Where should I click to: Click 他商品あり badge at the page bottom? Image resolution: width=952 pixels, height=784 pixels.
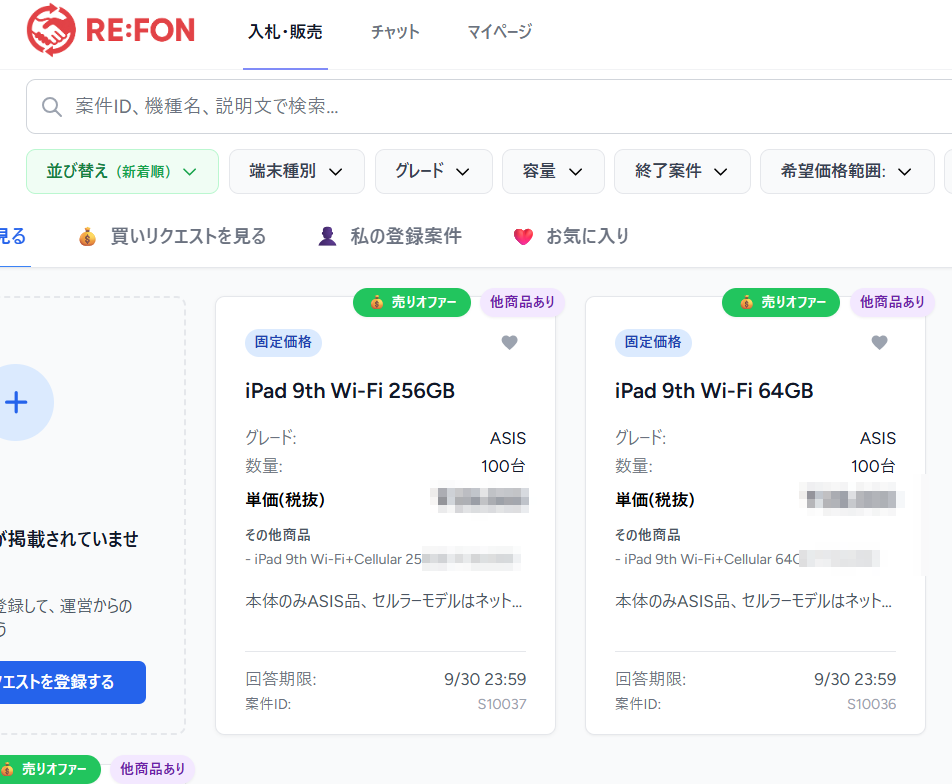152,769
